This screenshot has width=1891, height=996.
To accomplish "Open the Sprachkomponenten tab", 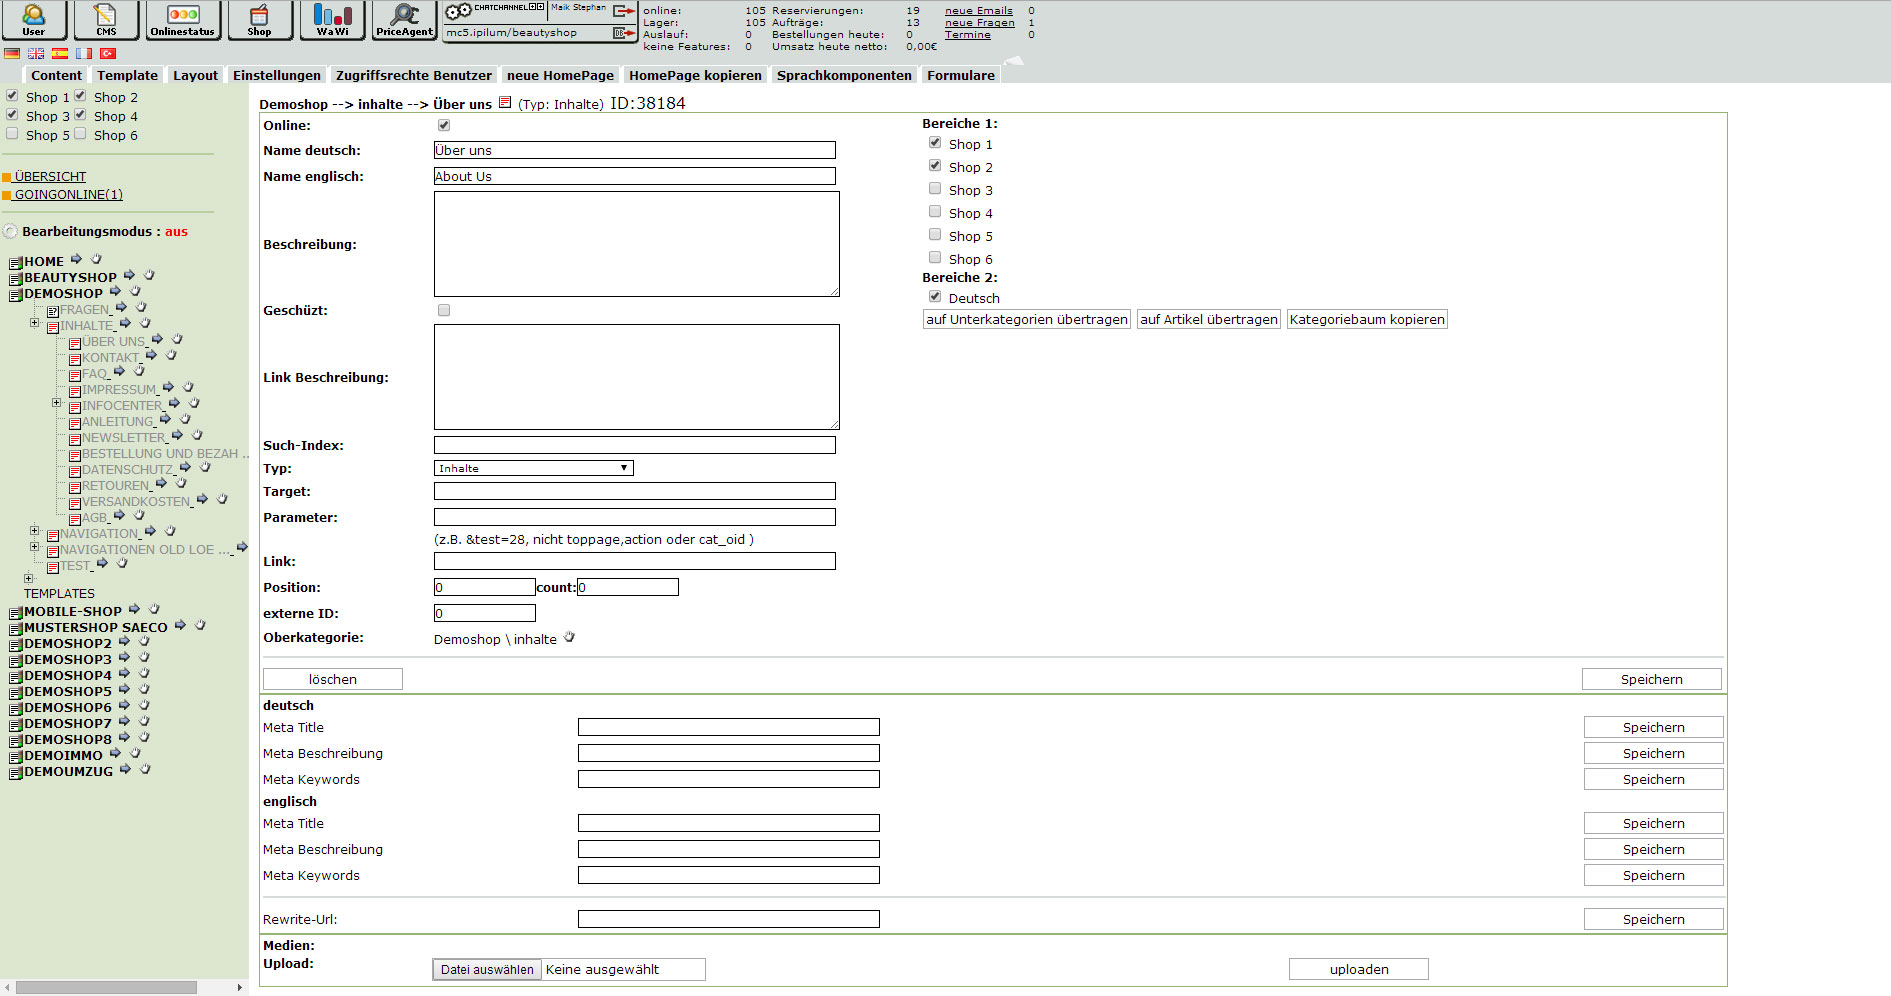I will coord(843,75).
